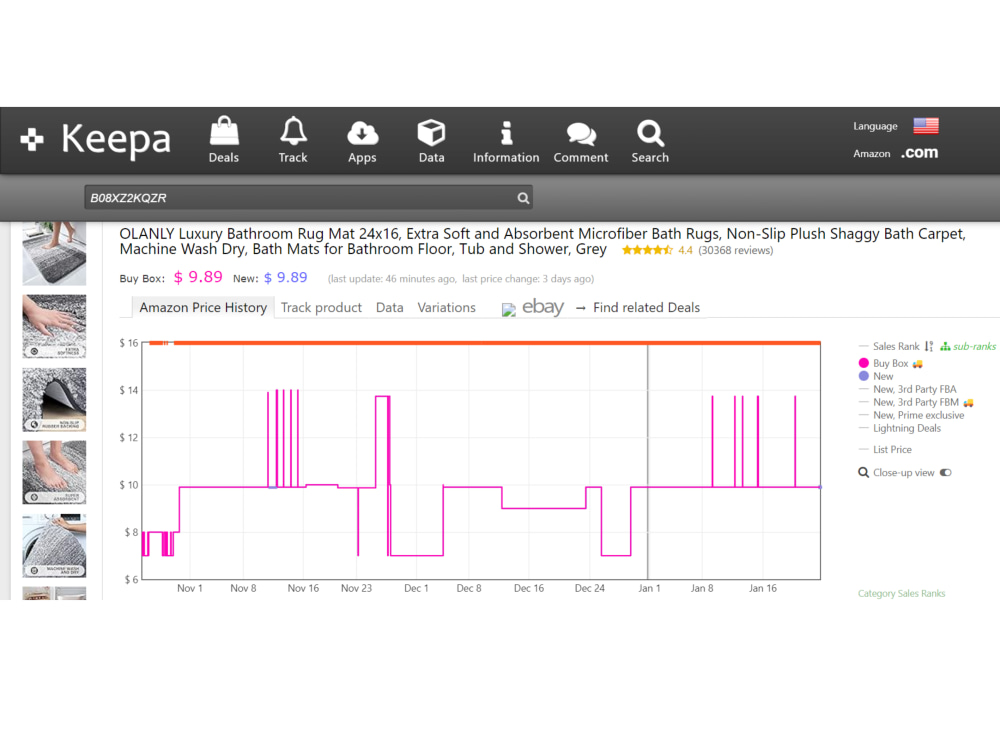This screenshot has width=1000, height=750.
Task: Toggle the Sales Rank legend entry
Action: tap(895, 346)
